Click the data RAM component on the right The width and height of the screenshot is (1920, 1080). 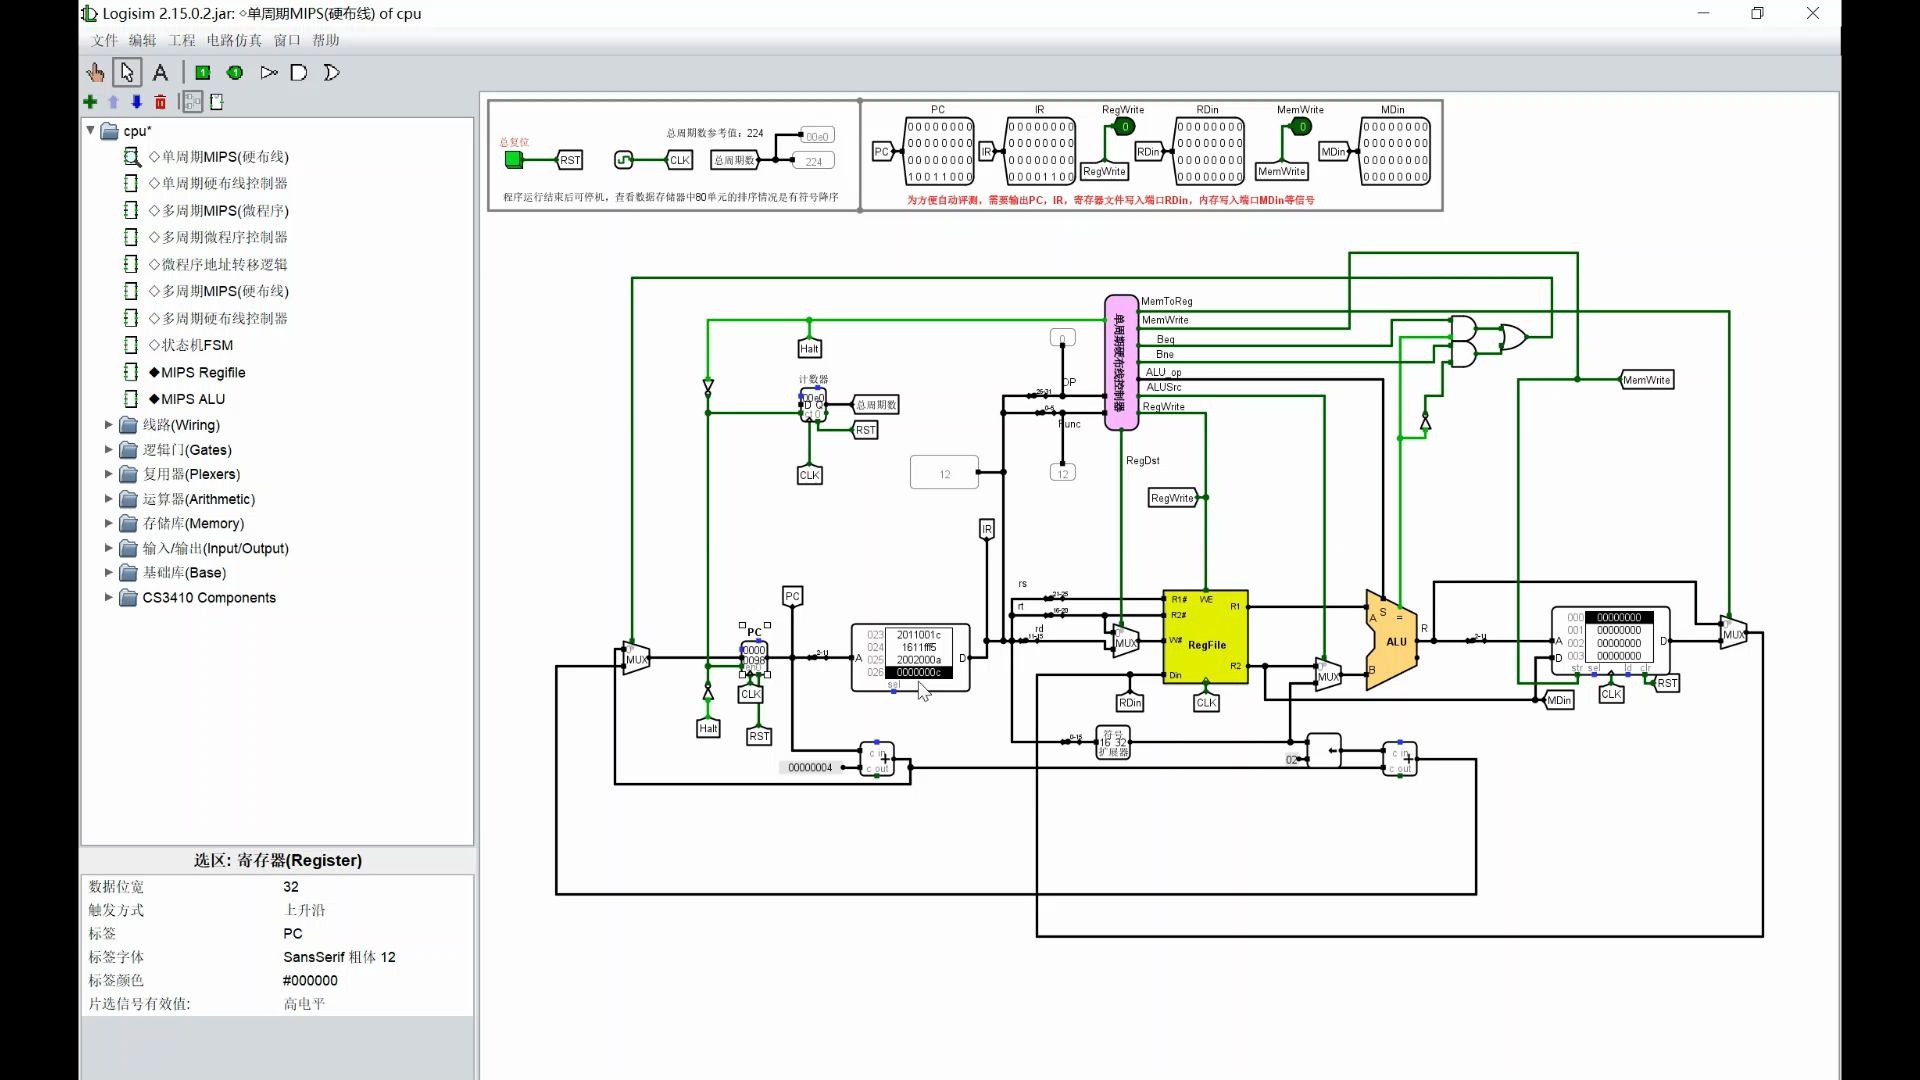tap(1610, 641)
